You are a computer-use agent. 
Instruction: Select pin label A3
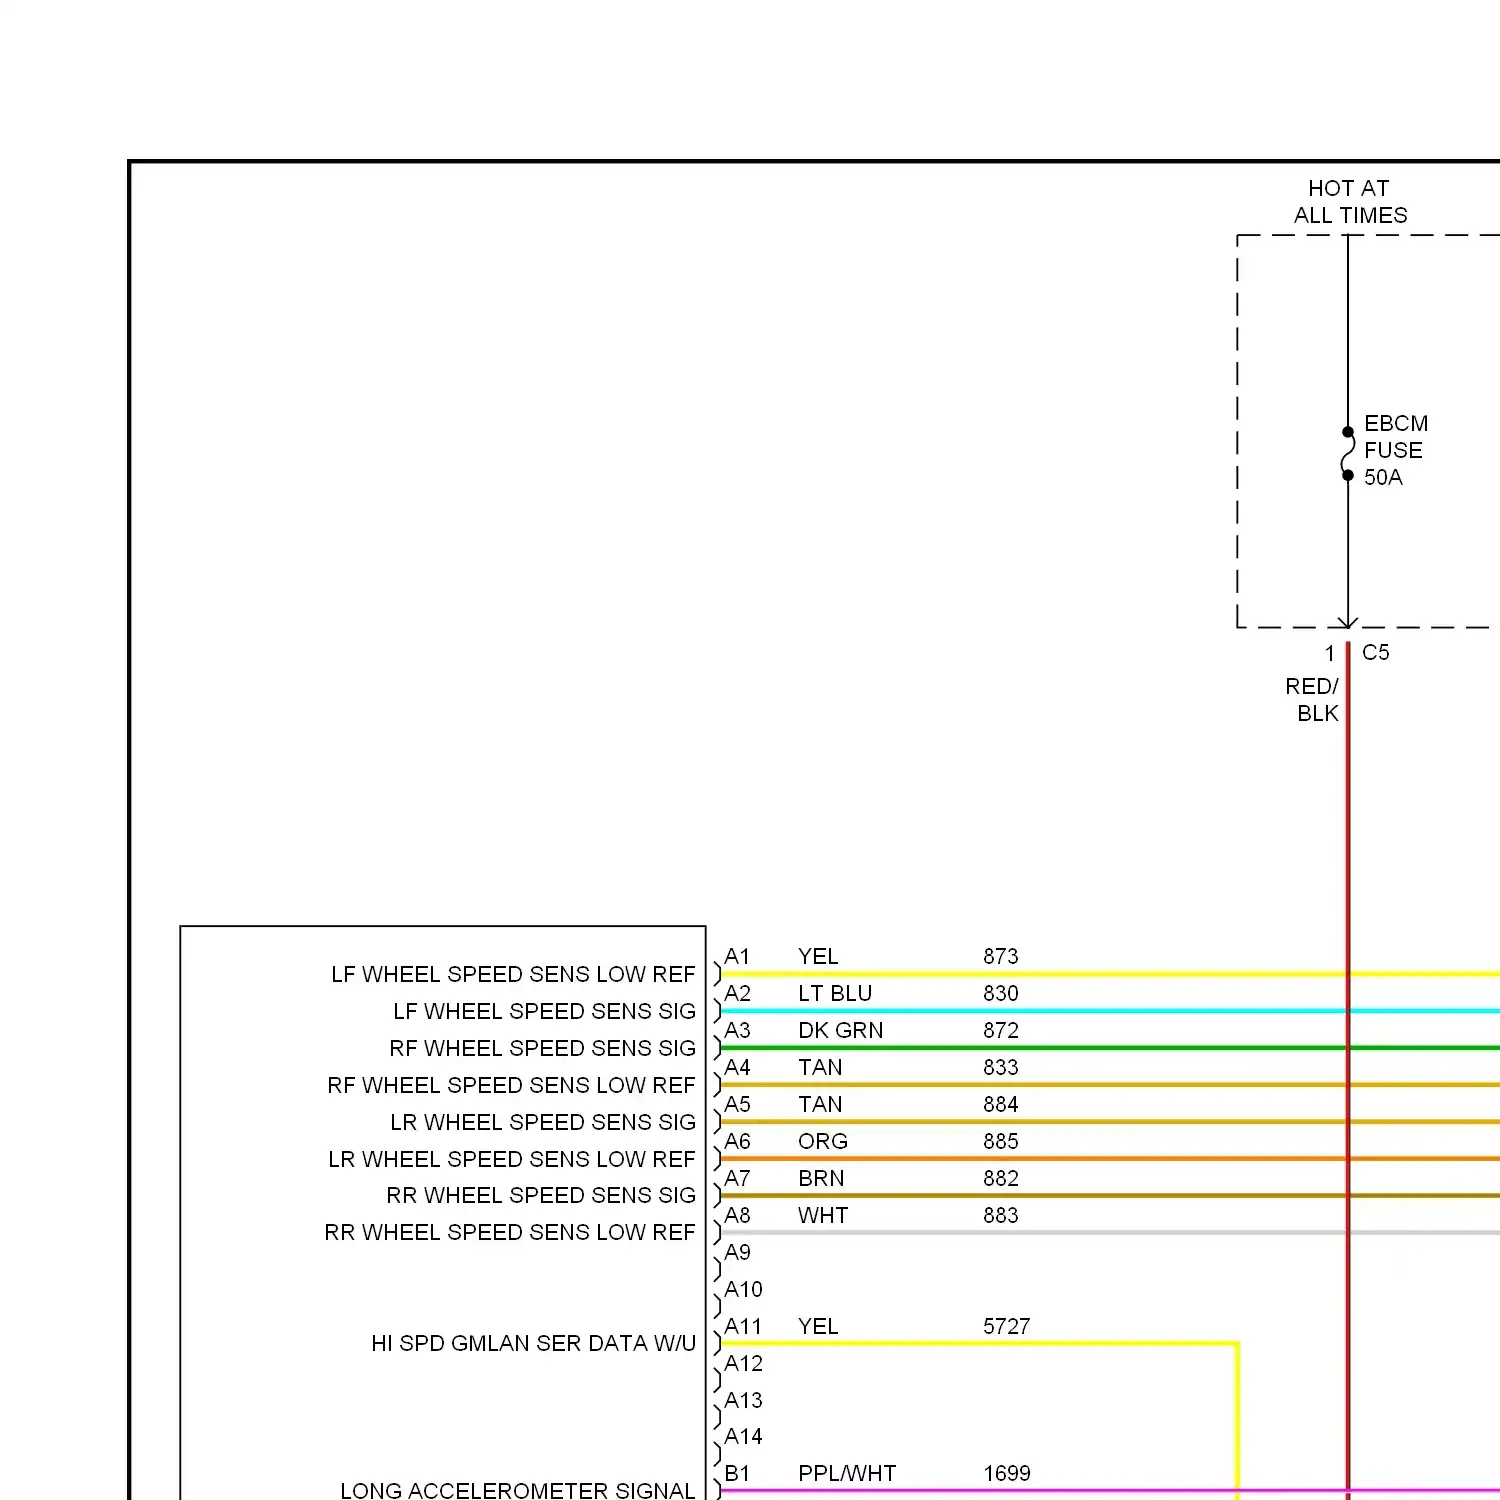click(x=737, y=1030)
